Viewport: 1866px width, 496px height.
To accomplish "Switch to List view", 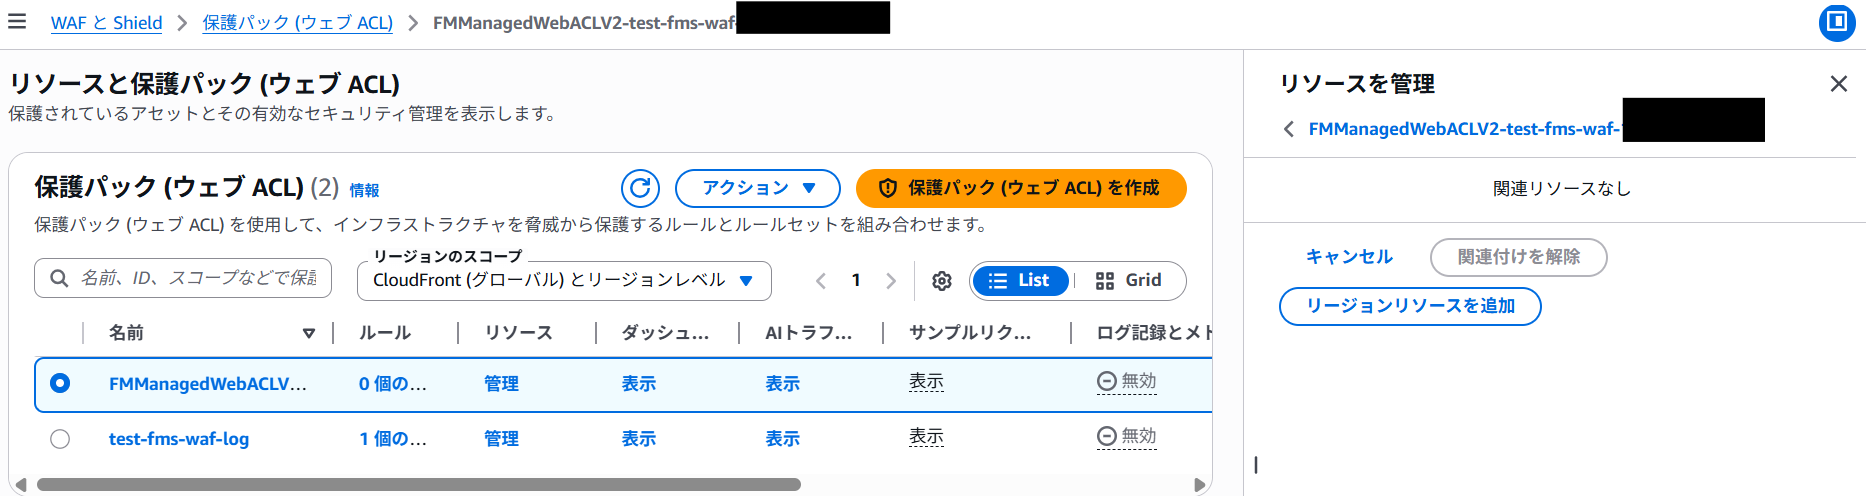I will (1020, 281).
